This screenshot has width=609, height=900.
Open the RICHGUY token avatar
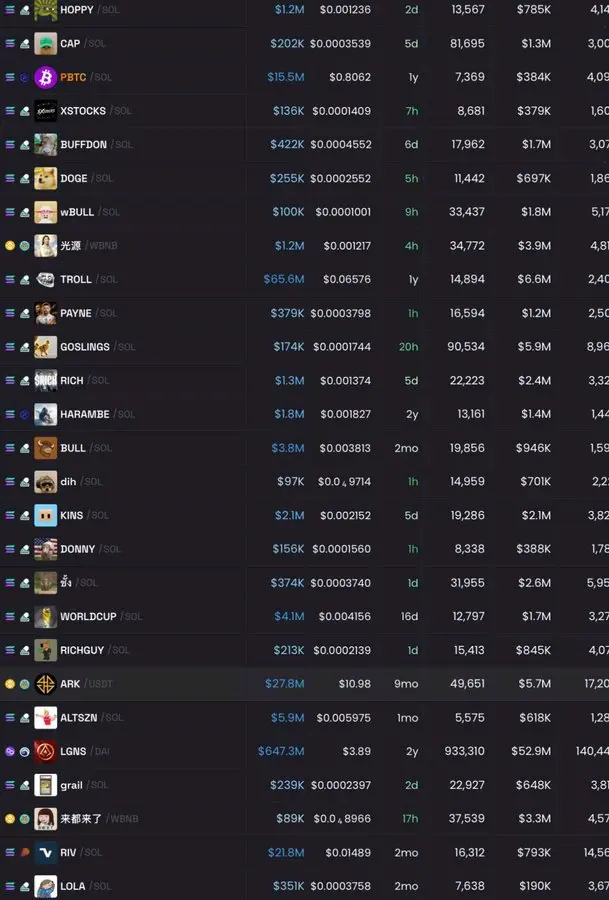(45, 650)
